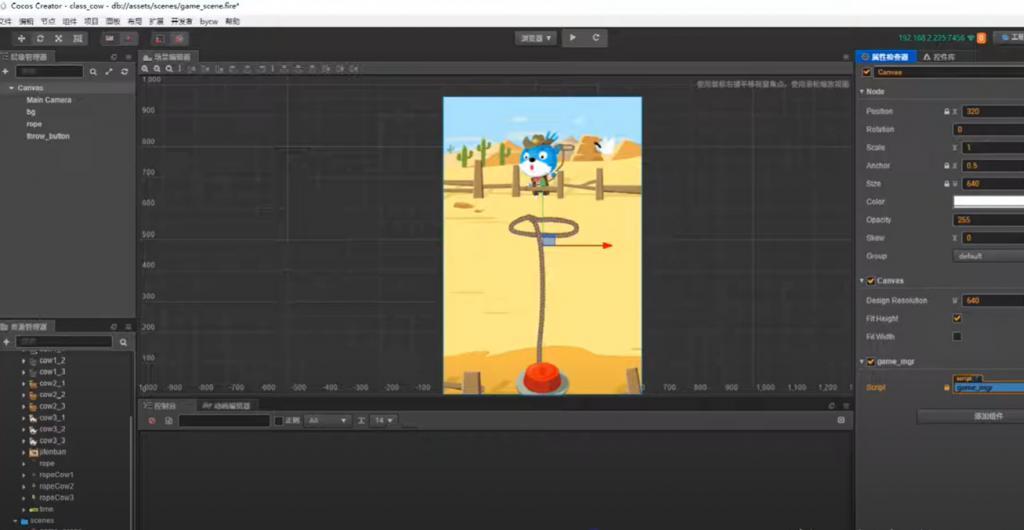Uncheck the Fit Height checkbox
This screenshot has height=530, width=1024.
click(x=957, y=319)
